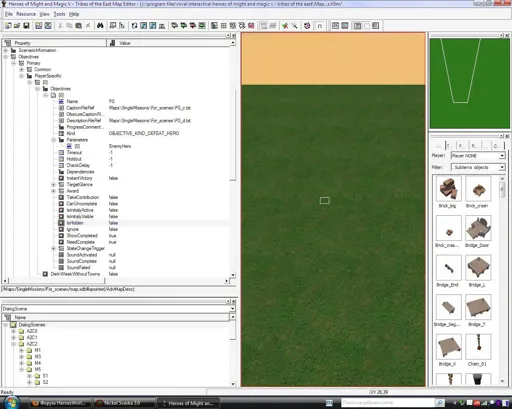The width and height of the screenshot is (512, 409).
Task: Select the Bridge_Door object thumbnail
Action: click(478, 228)
